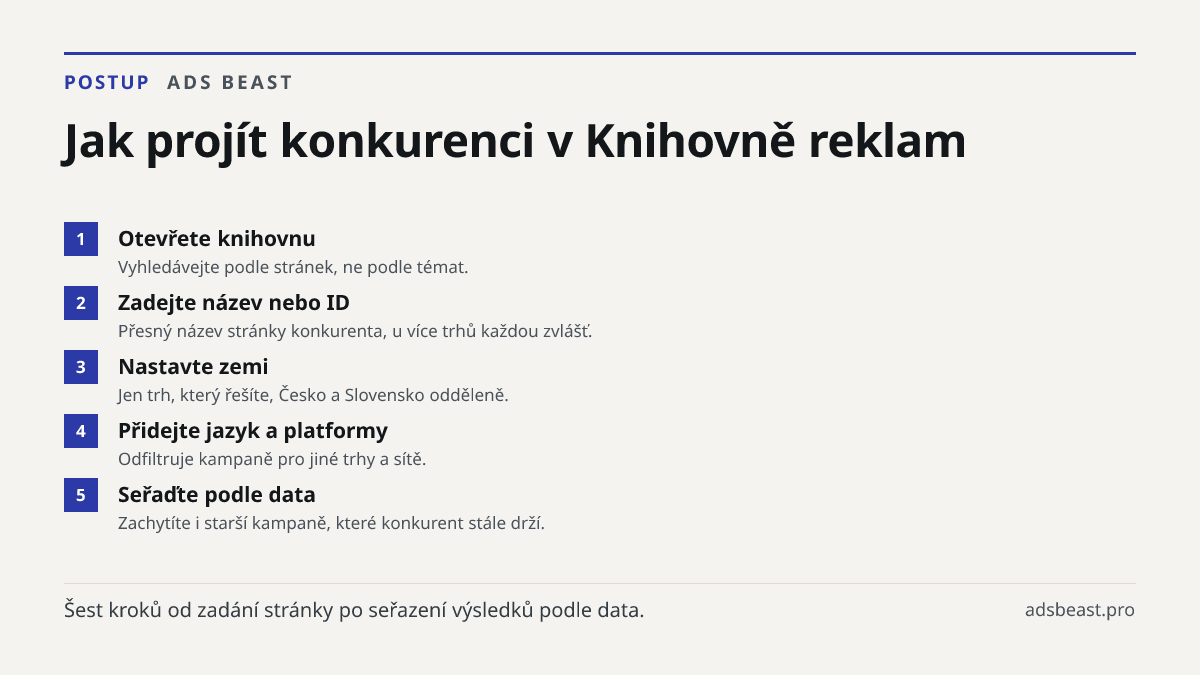Select the 'Seřaďte podle data' step title
This screenshot has width=1200, height=675.
(217, 495)
